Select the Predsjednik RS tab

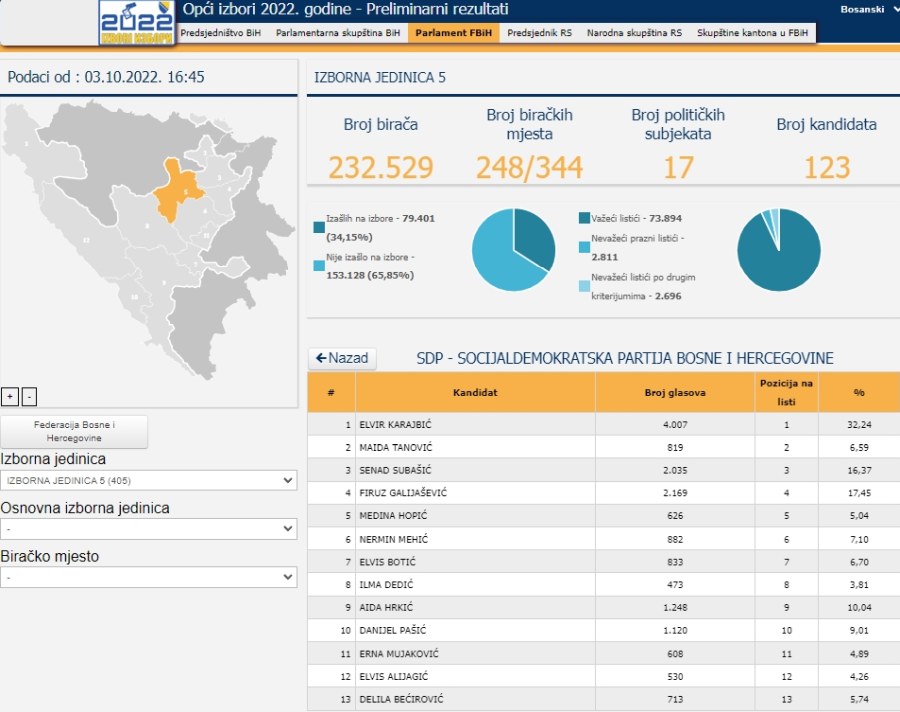coord(539,33)
